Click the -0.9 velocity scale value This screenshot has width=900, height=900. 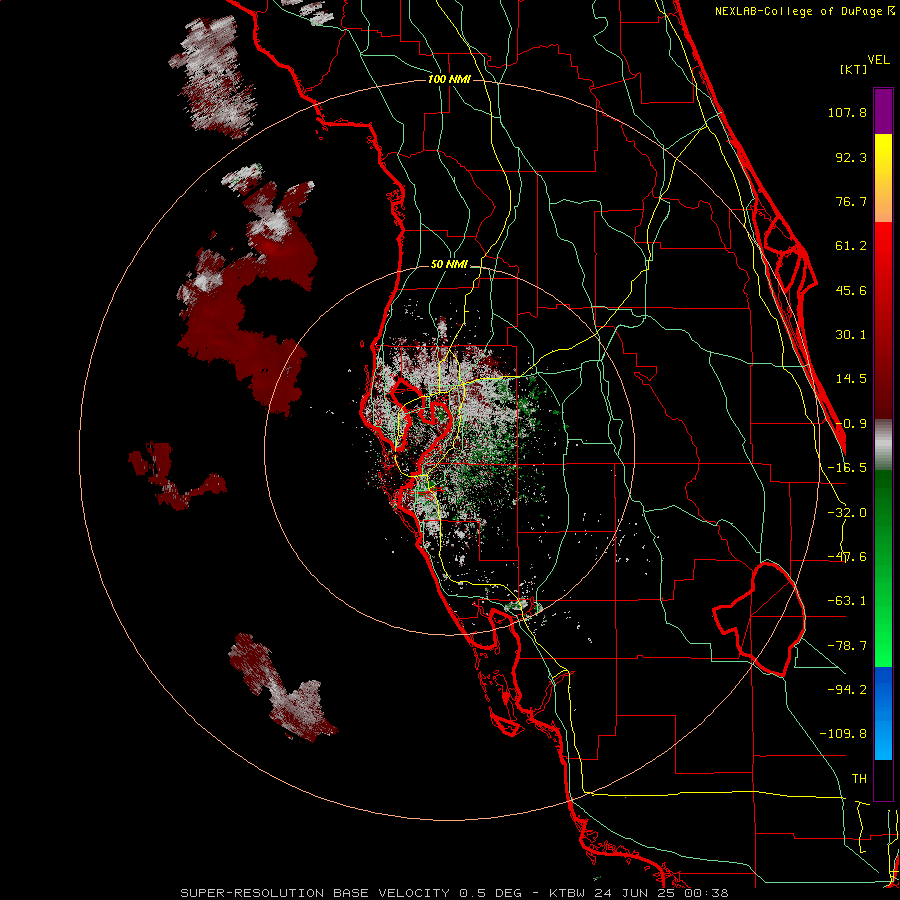[x=851, y=424]
